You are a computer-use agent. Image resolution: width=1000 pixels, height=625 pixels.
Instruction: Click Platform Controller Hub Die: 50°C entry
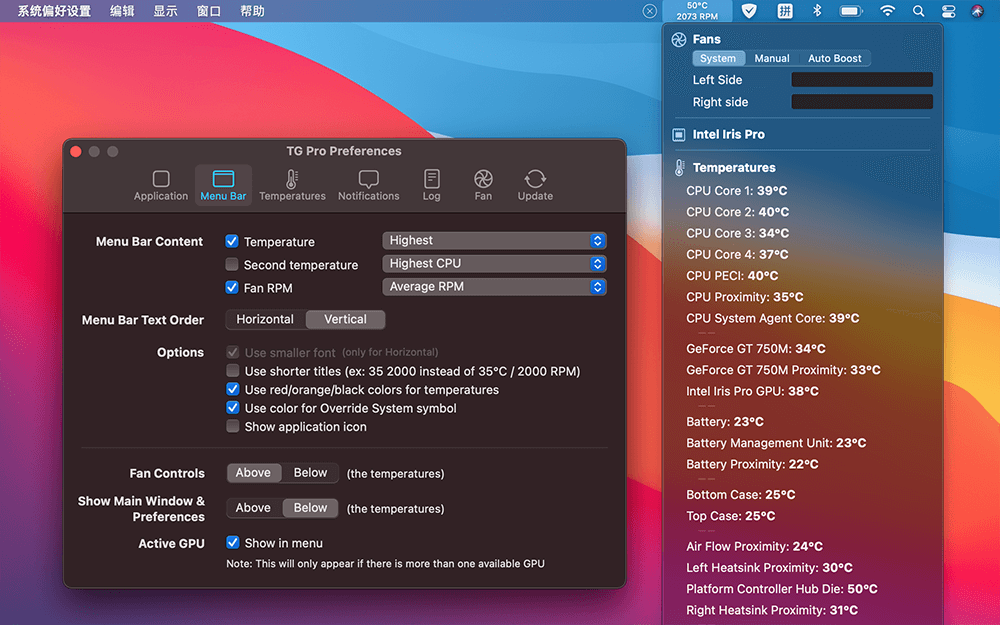pyautogui.click(x=782, y=589)
